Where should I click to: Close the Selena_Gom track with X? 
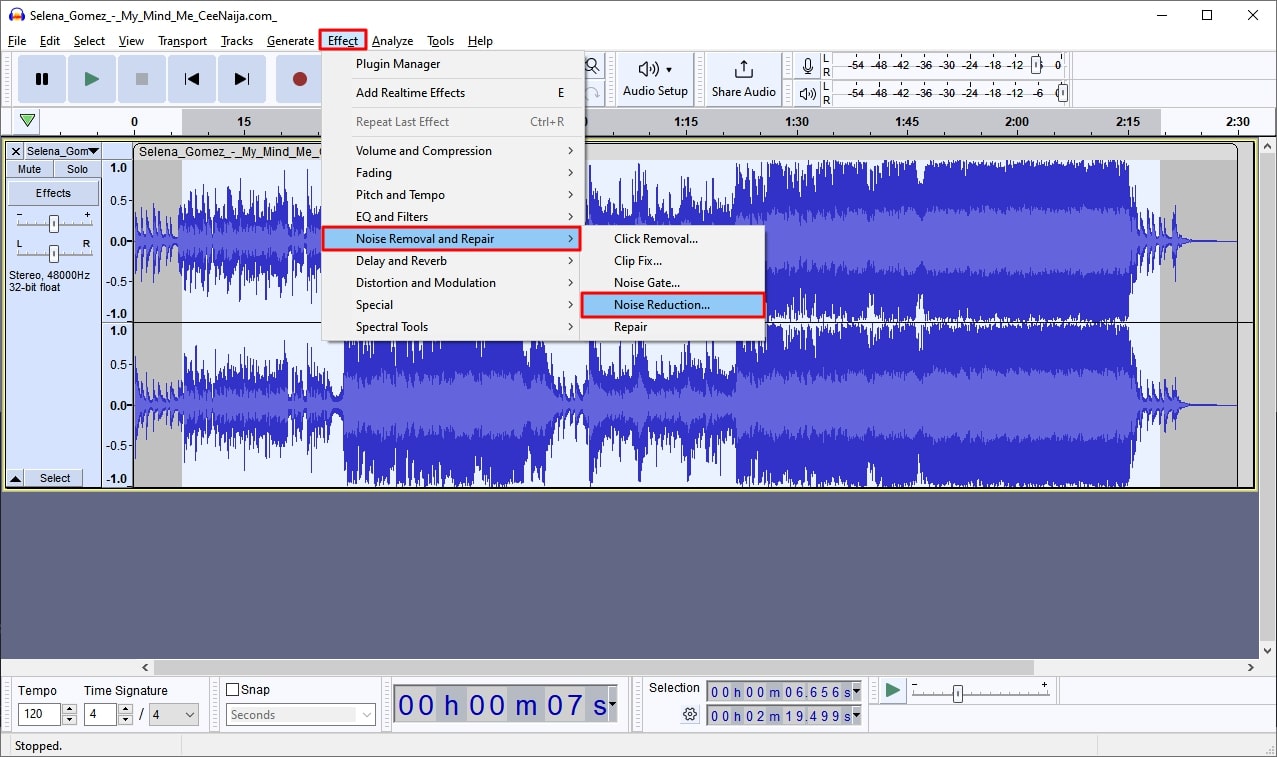tap(16, 151)
